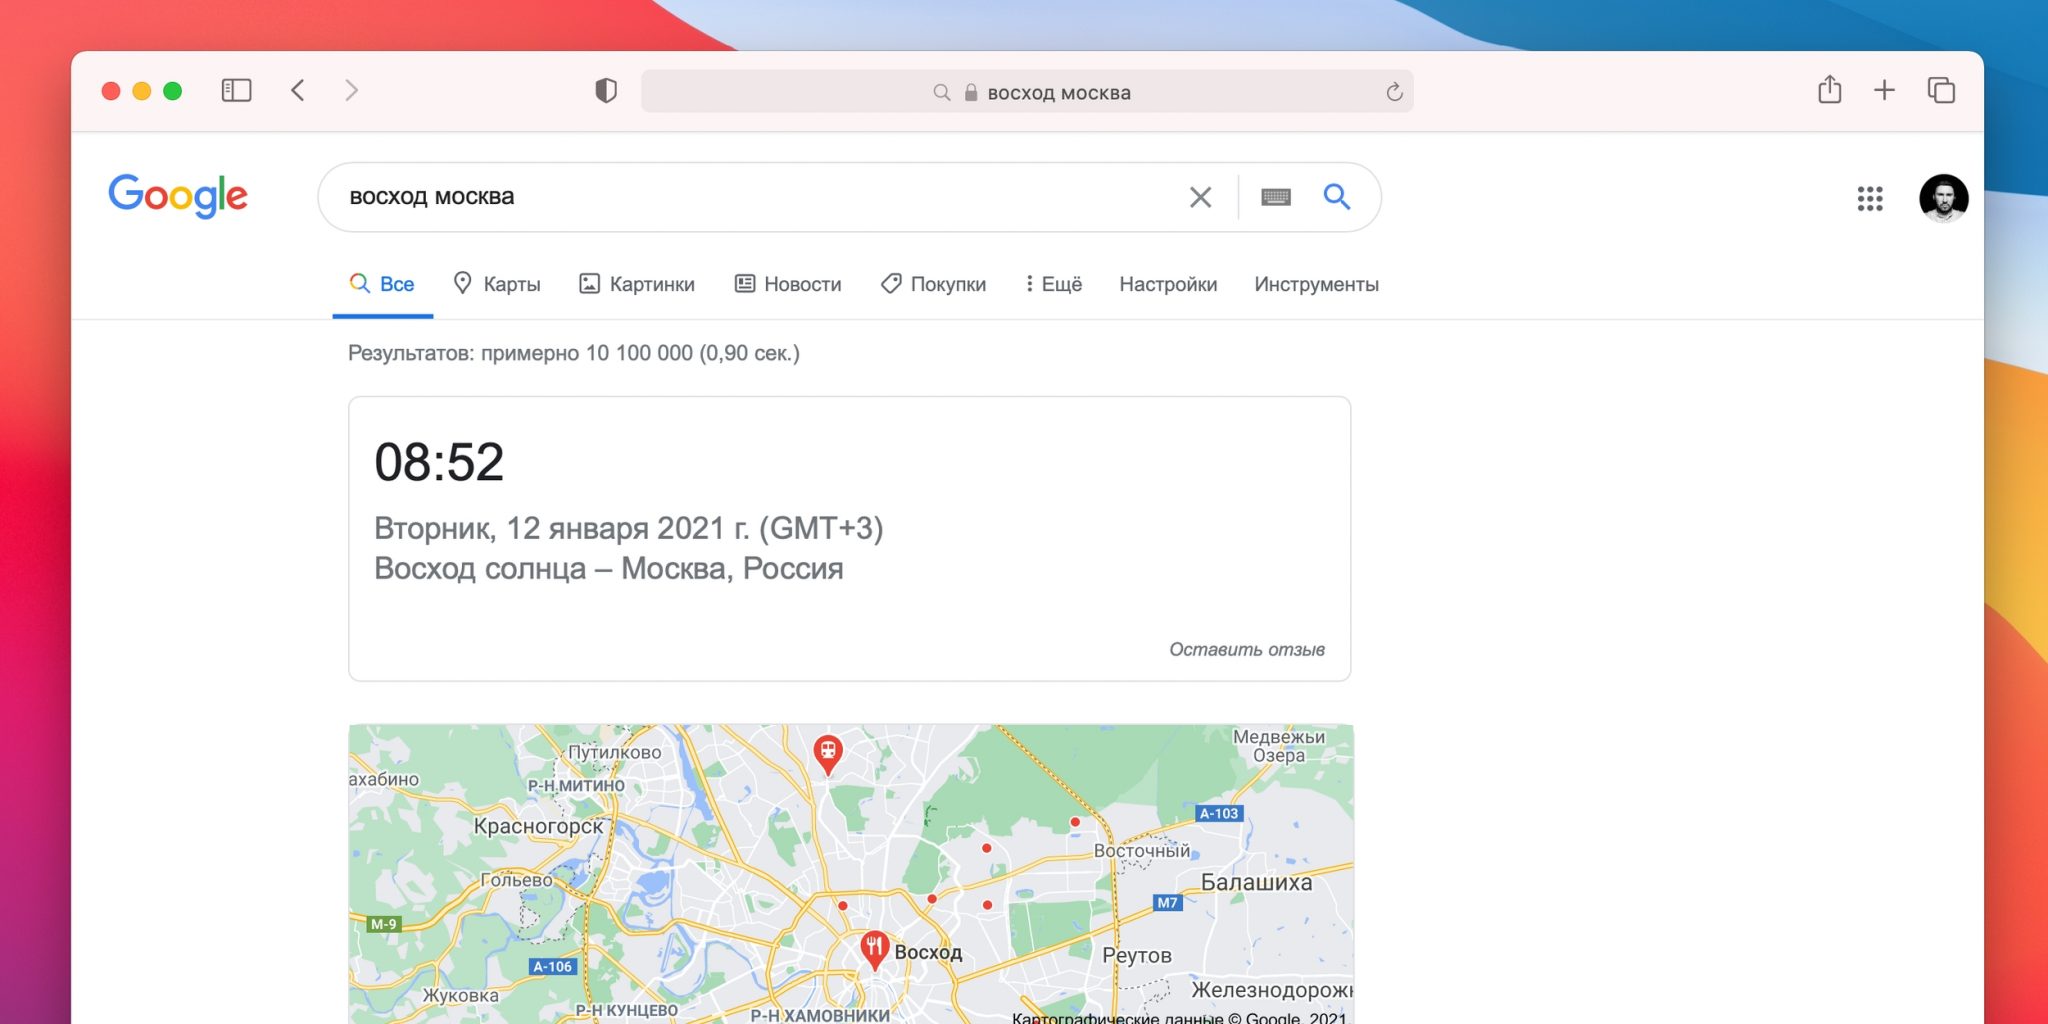The width and height of the screenshot is (2048, 1024).
Task: Click the Р-Н МИТИНО label on the map
Action: coord(576,786)
